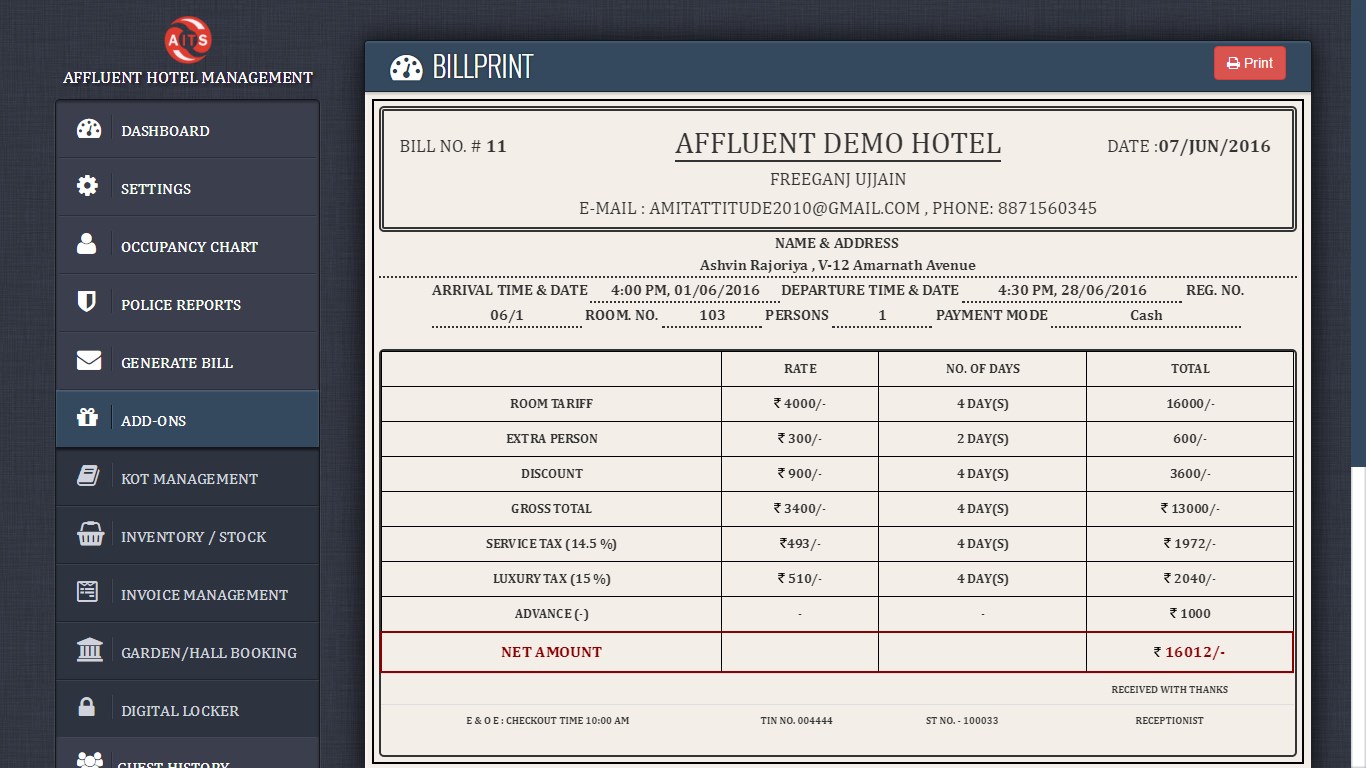Click the room tariff total 16000/-
The image size is (1366, 768).
(1190, 404)
